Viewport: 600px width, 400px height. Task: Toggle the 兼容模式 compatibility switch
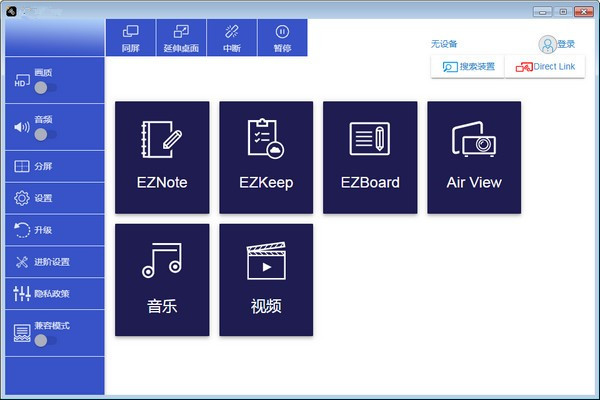(x=43, y=340)
